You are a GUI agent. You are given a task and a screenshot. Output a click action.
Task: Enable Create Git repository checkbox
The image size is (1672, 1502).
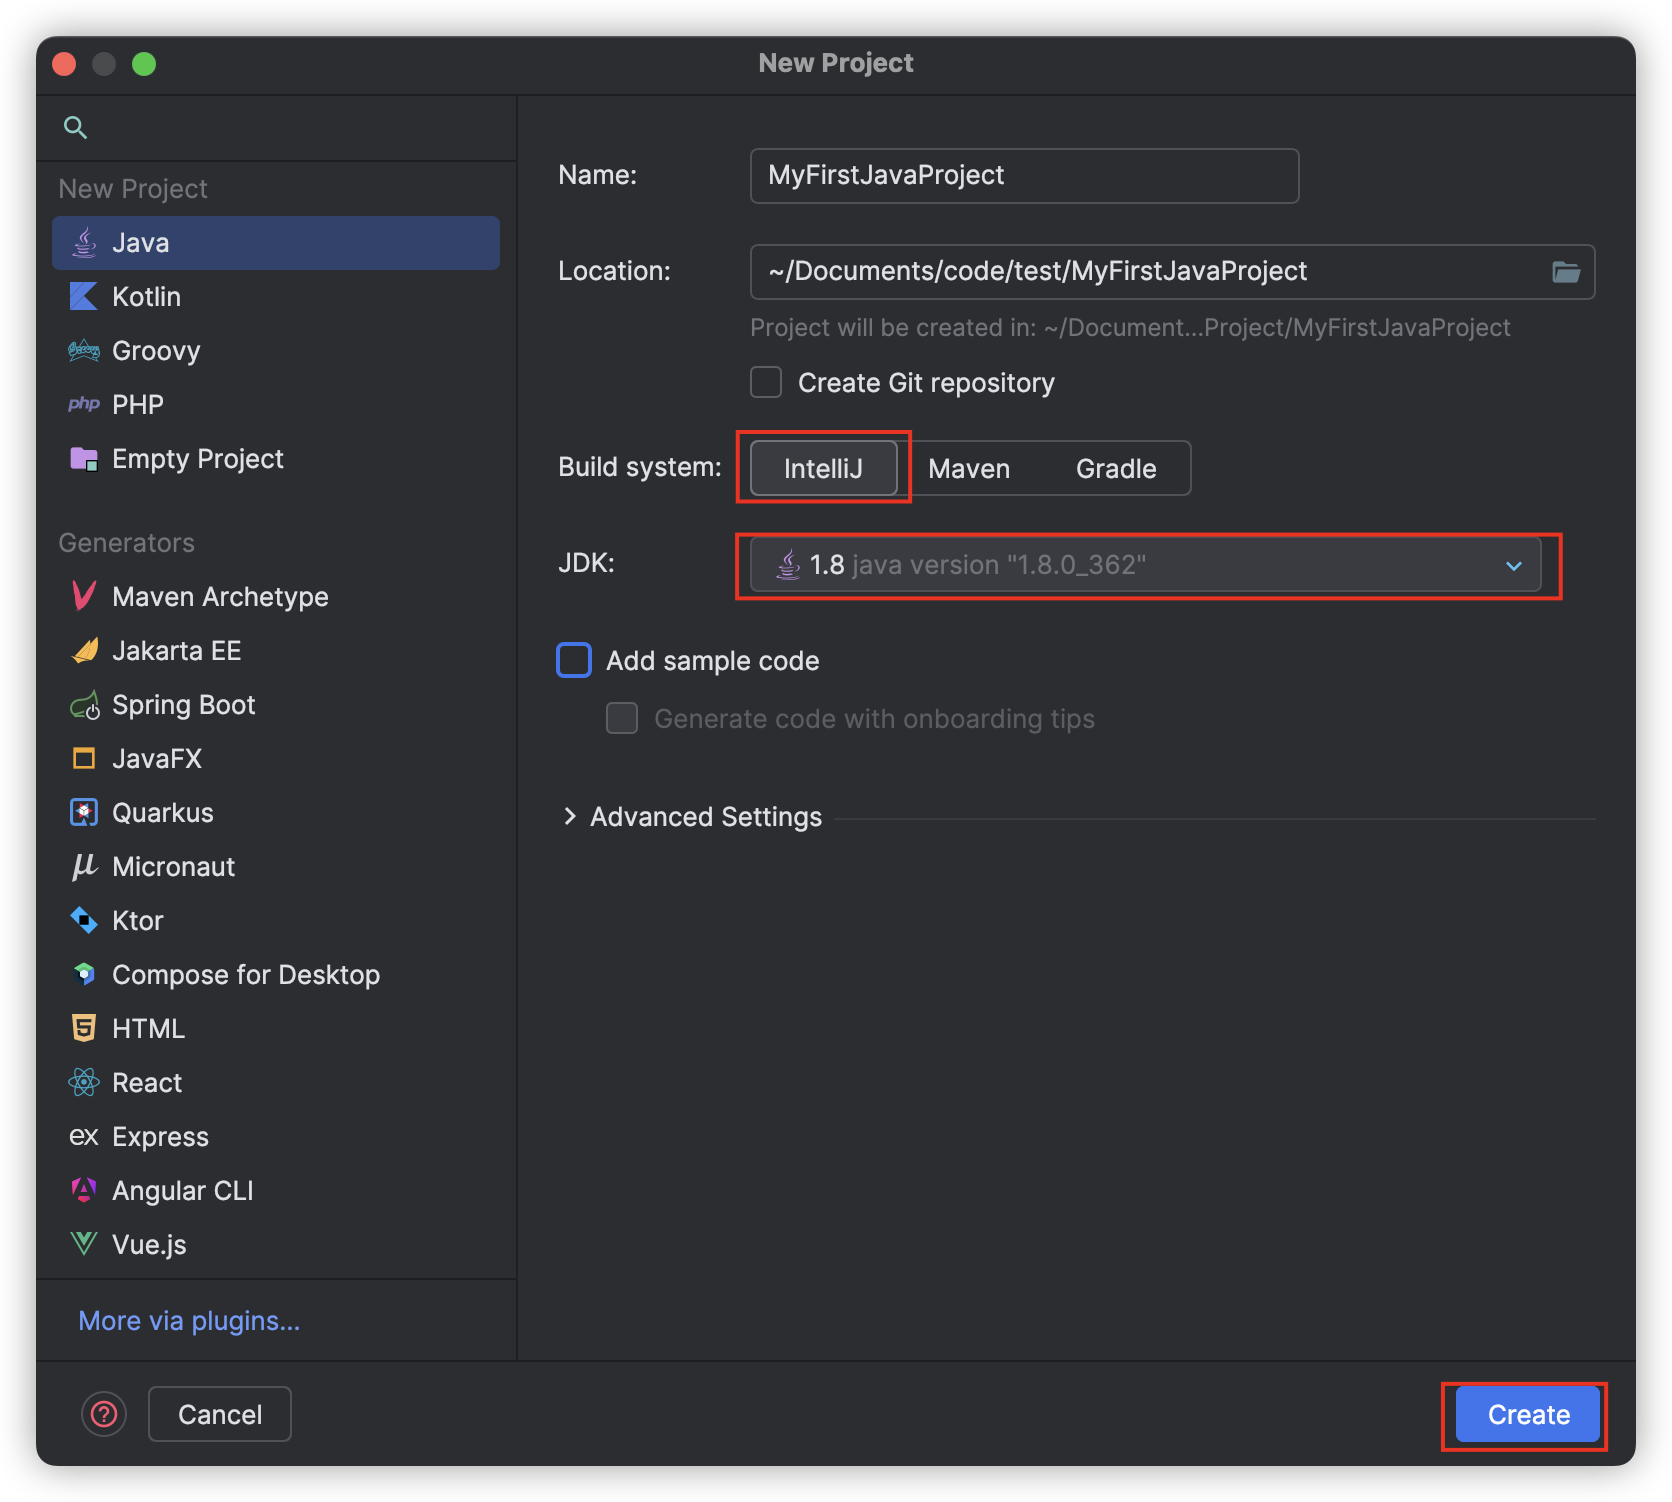point(766,383)
